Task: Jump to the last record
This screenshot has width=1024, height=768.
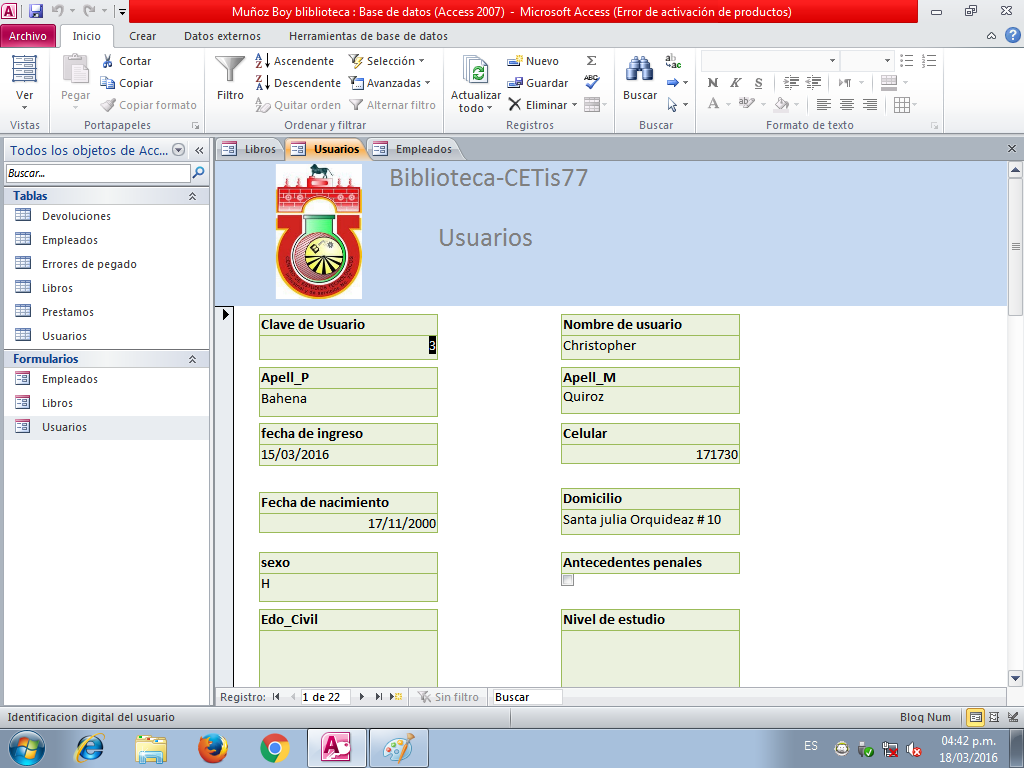Action: (x=379, y=697)
